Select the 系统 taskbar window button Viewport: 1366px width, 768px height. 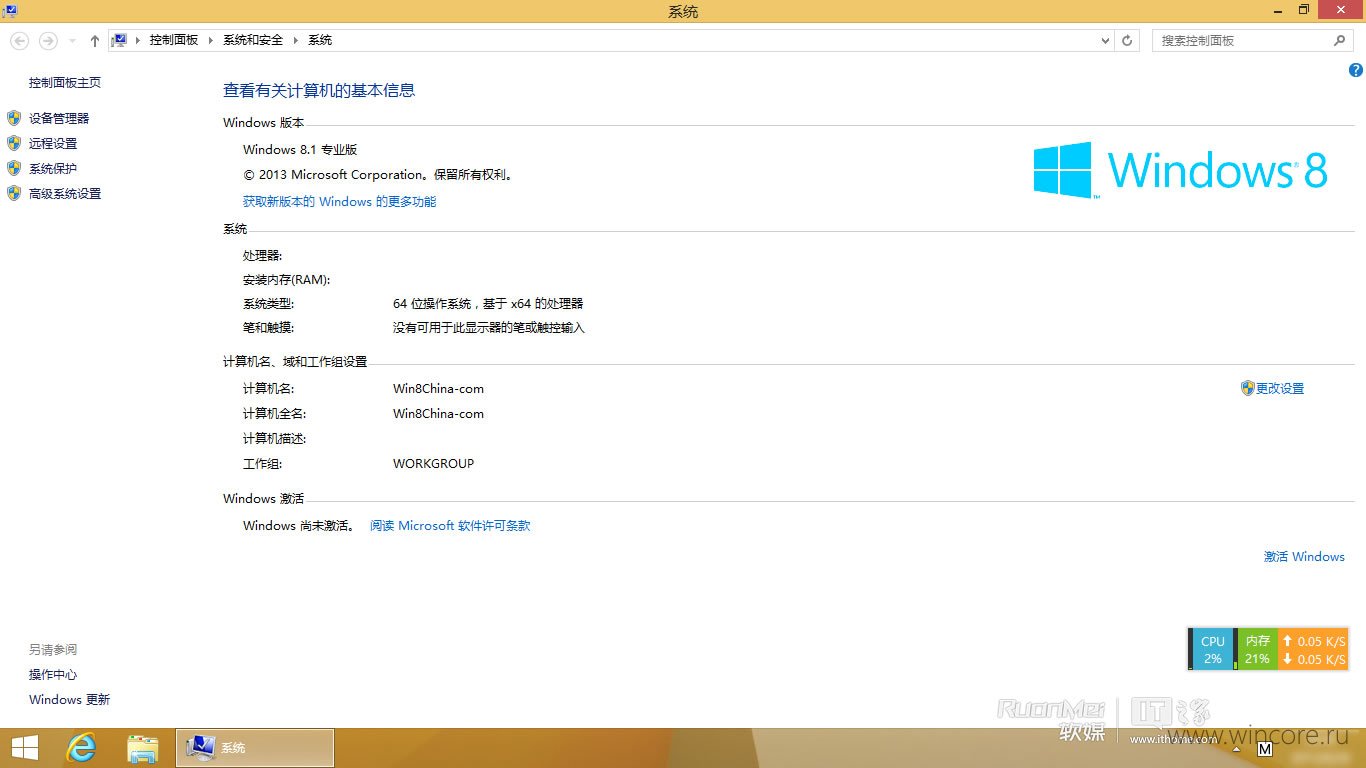pos(255,748)
